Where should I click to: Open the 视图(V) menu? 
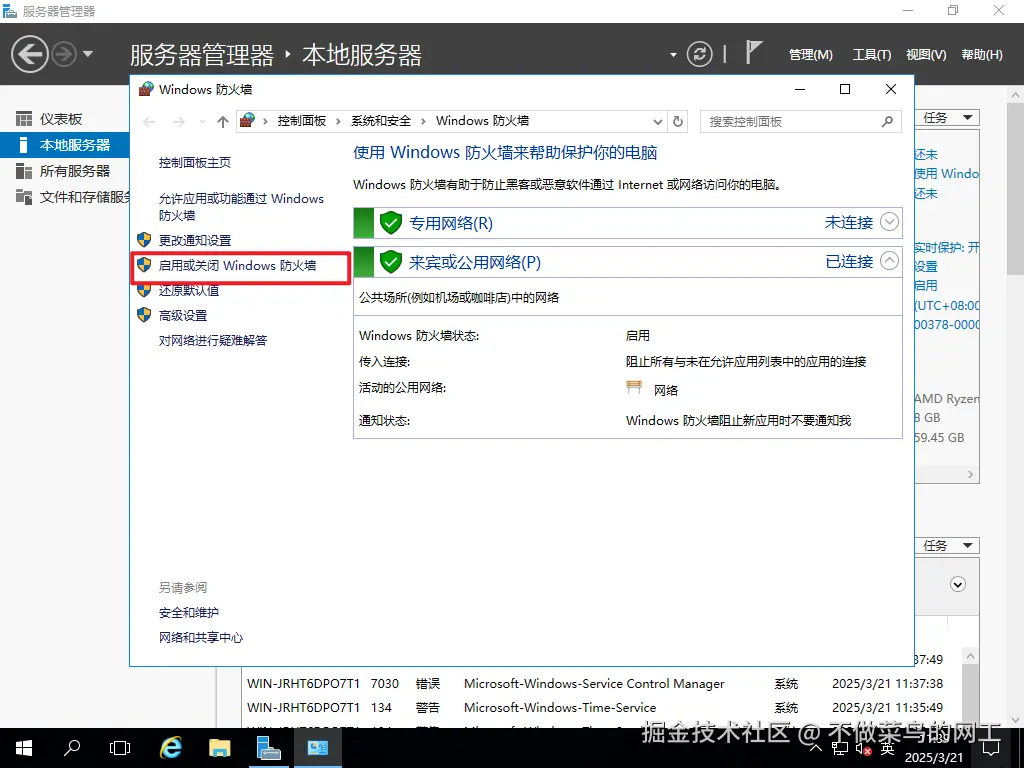tap(925, 54)
